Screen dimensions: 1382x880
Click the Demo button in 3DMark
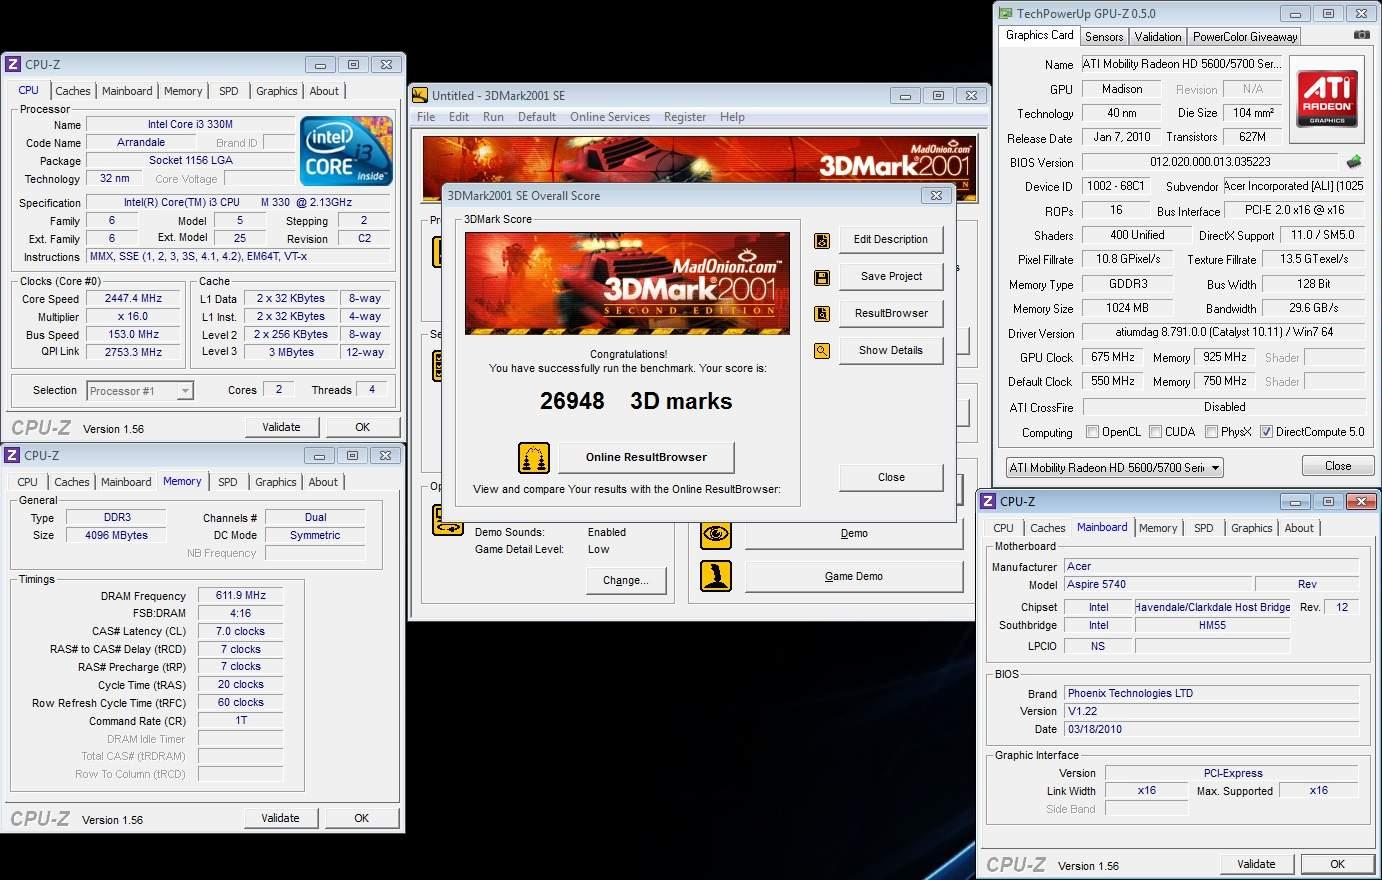854,534
